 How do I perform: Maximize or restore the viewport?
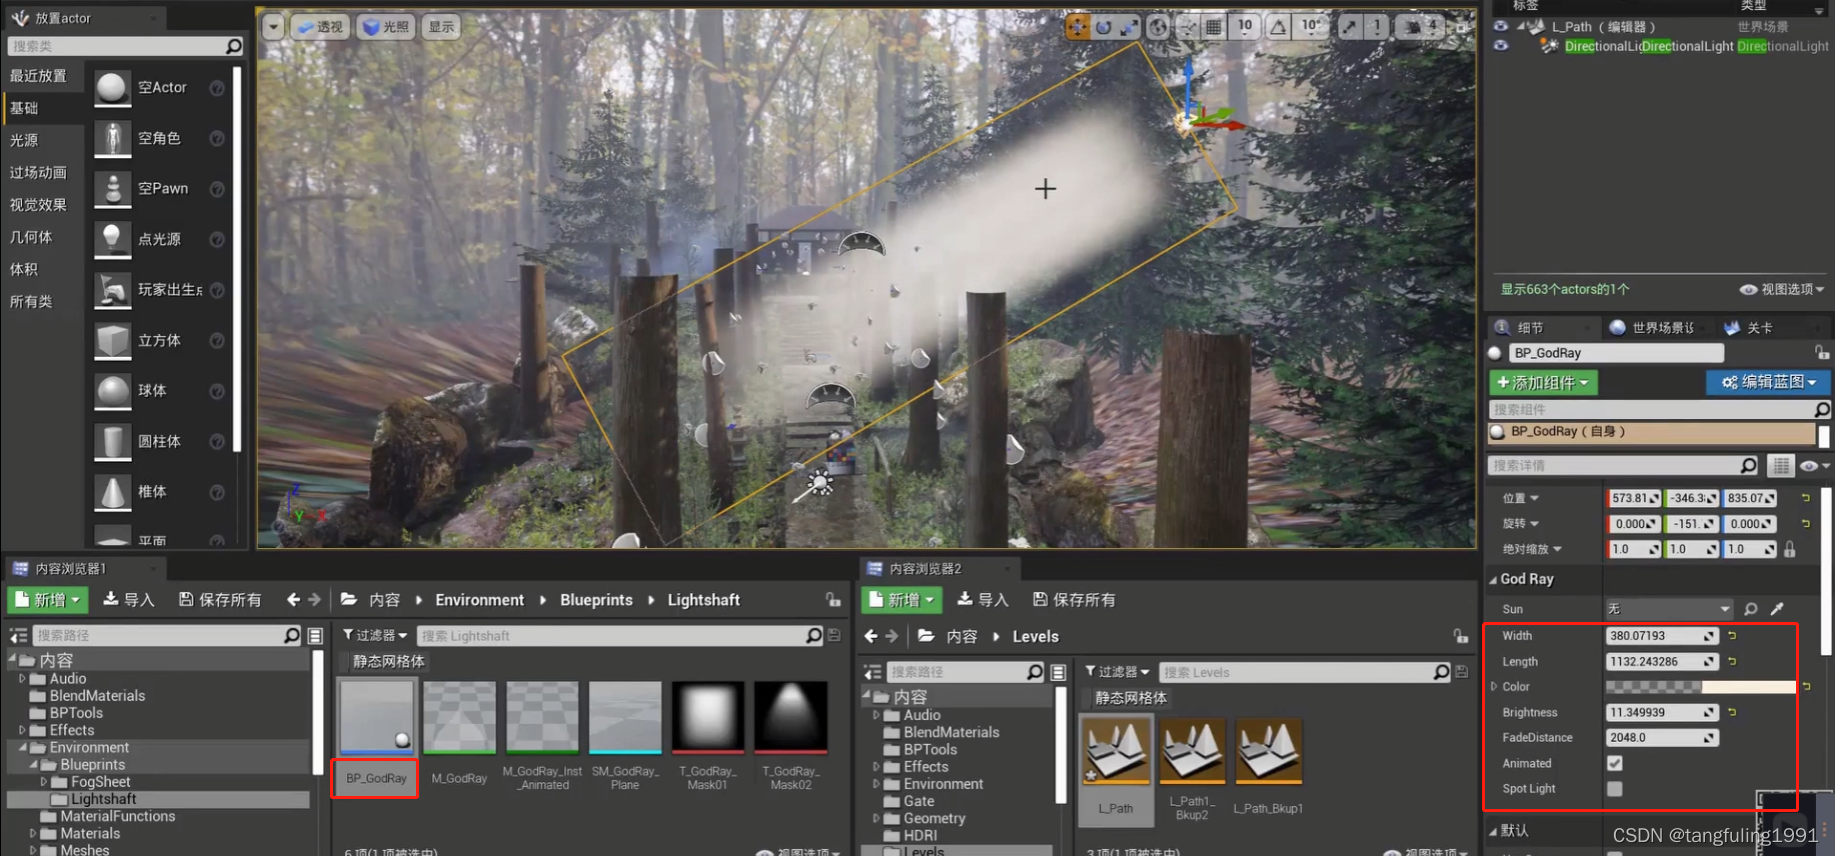tap(1462, 27)
